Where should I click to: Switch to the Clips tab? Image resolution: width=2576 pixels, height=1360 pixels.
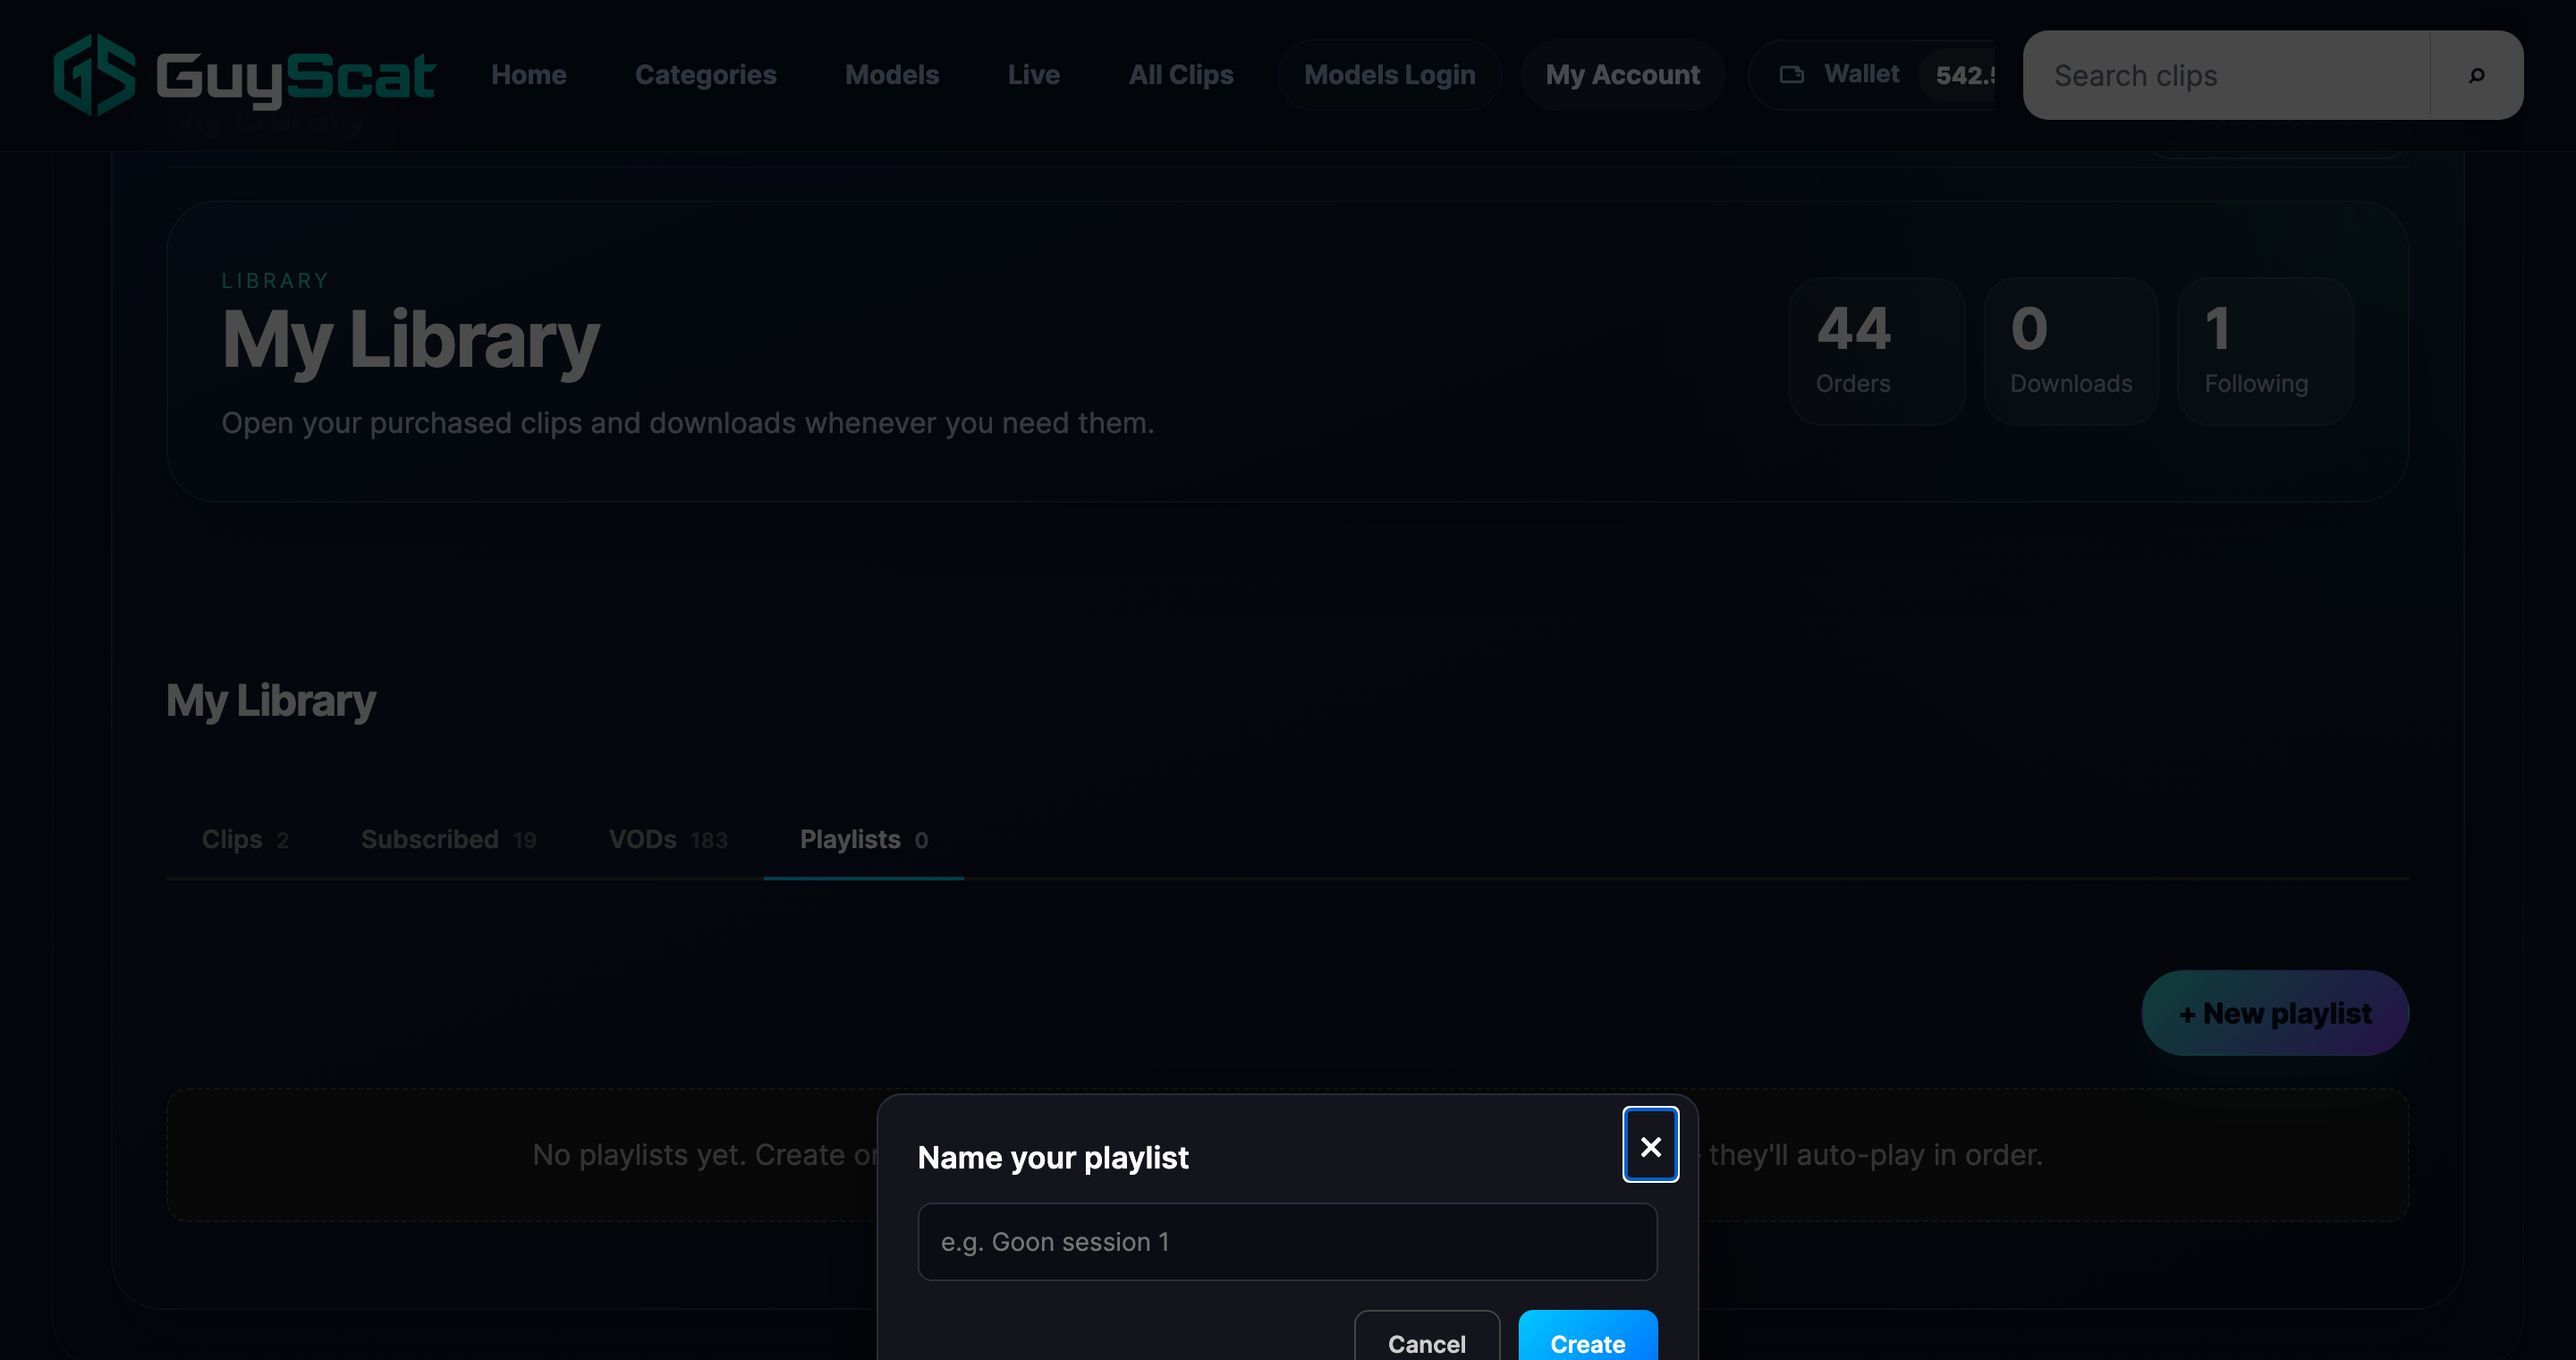point(245,839)
